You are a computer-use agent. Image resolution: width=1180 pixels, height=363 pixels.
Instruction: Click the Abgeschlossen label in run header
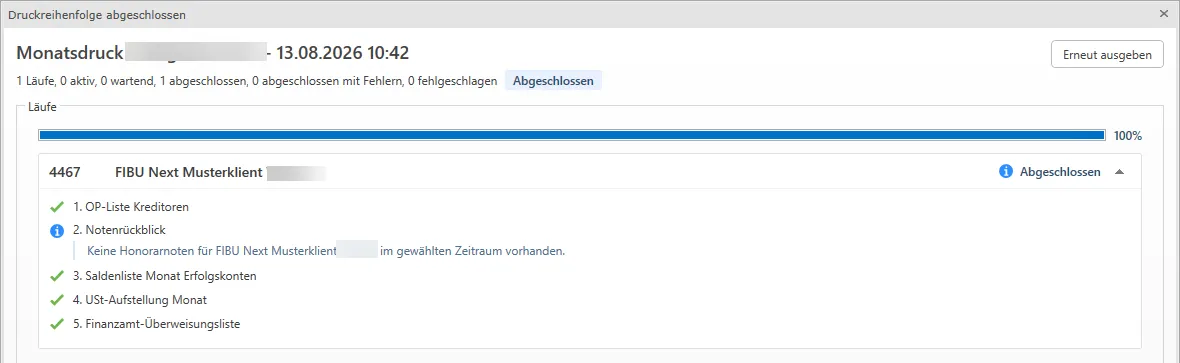click(1060, 172)
